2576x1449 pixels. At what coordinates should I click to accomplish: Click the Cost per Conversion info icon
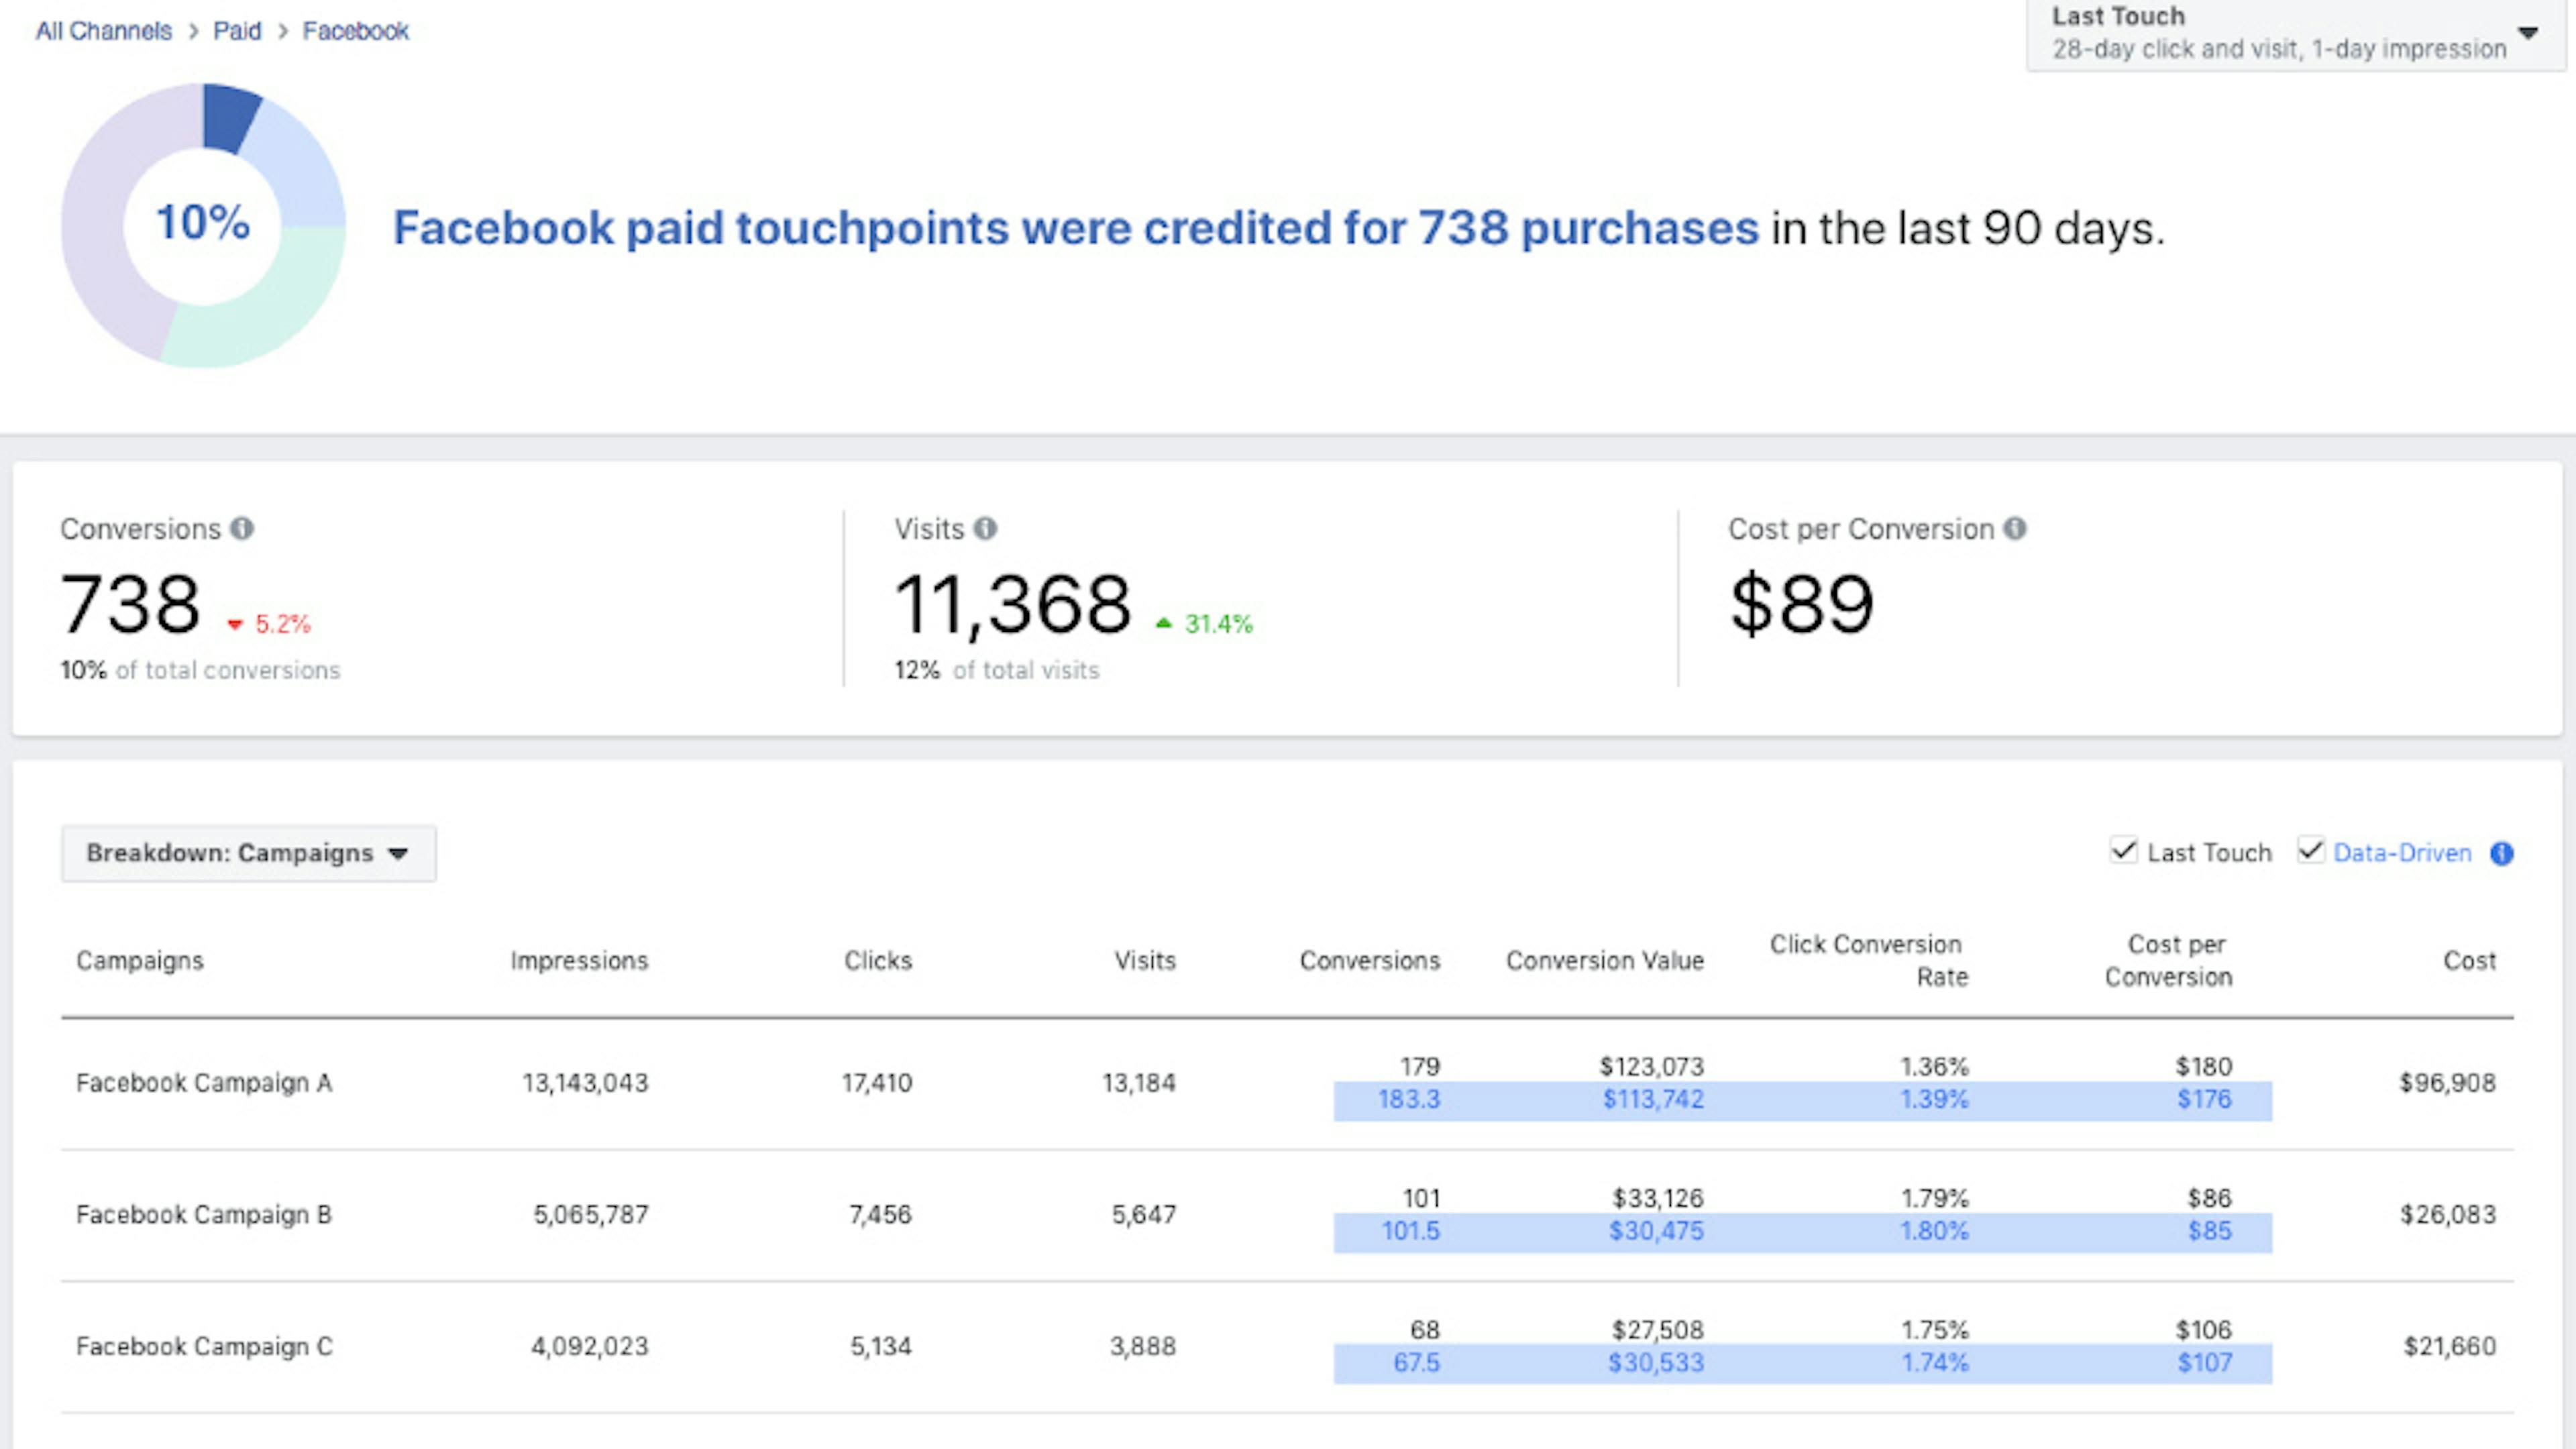[2014, 528]
